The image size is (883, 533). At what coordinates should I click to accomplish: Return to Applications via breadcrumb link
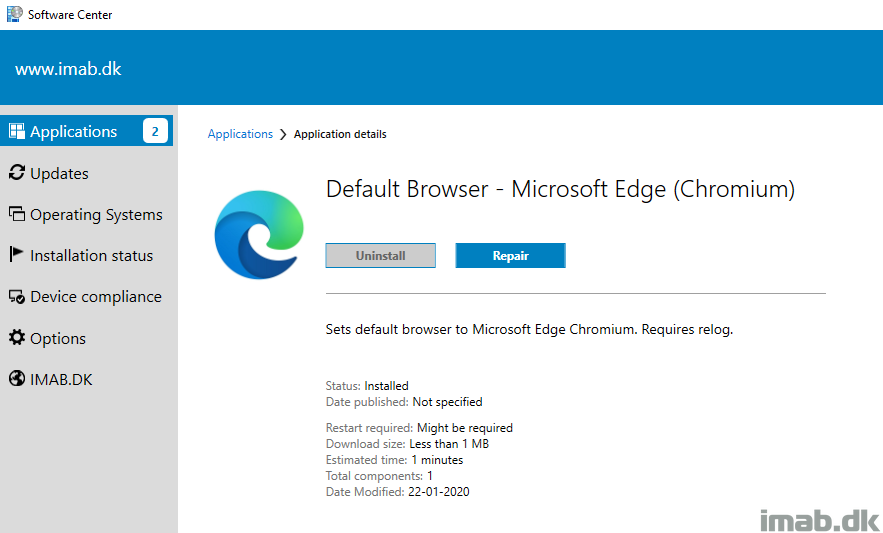coord(240,134)
